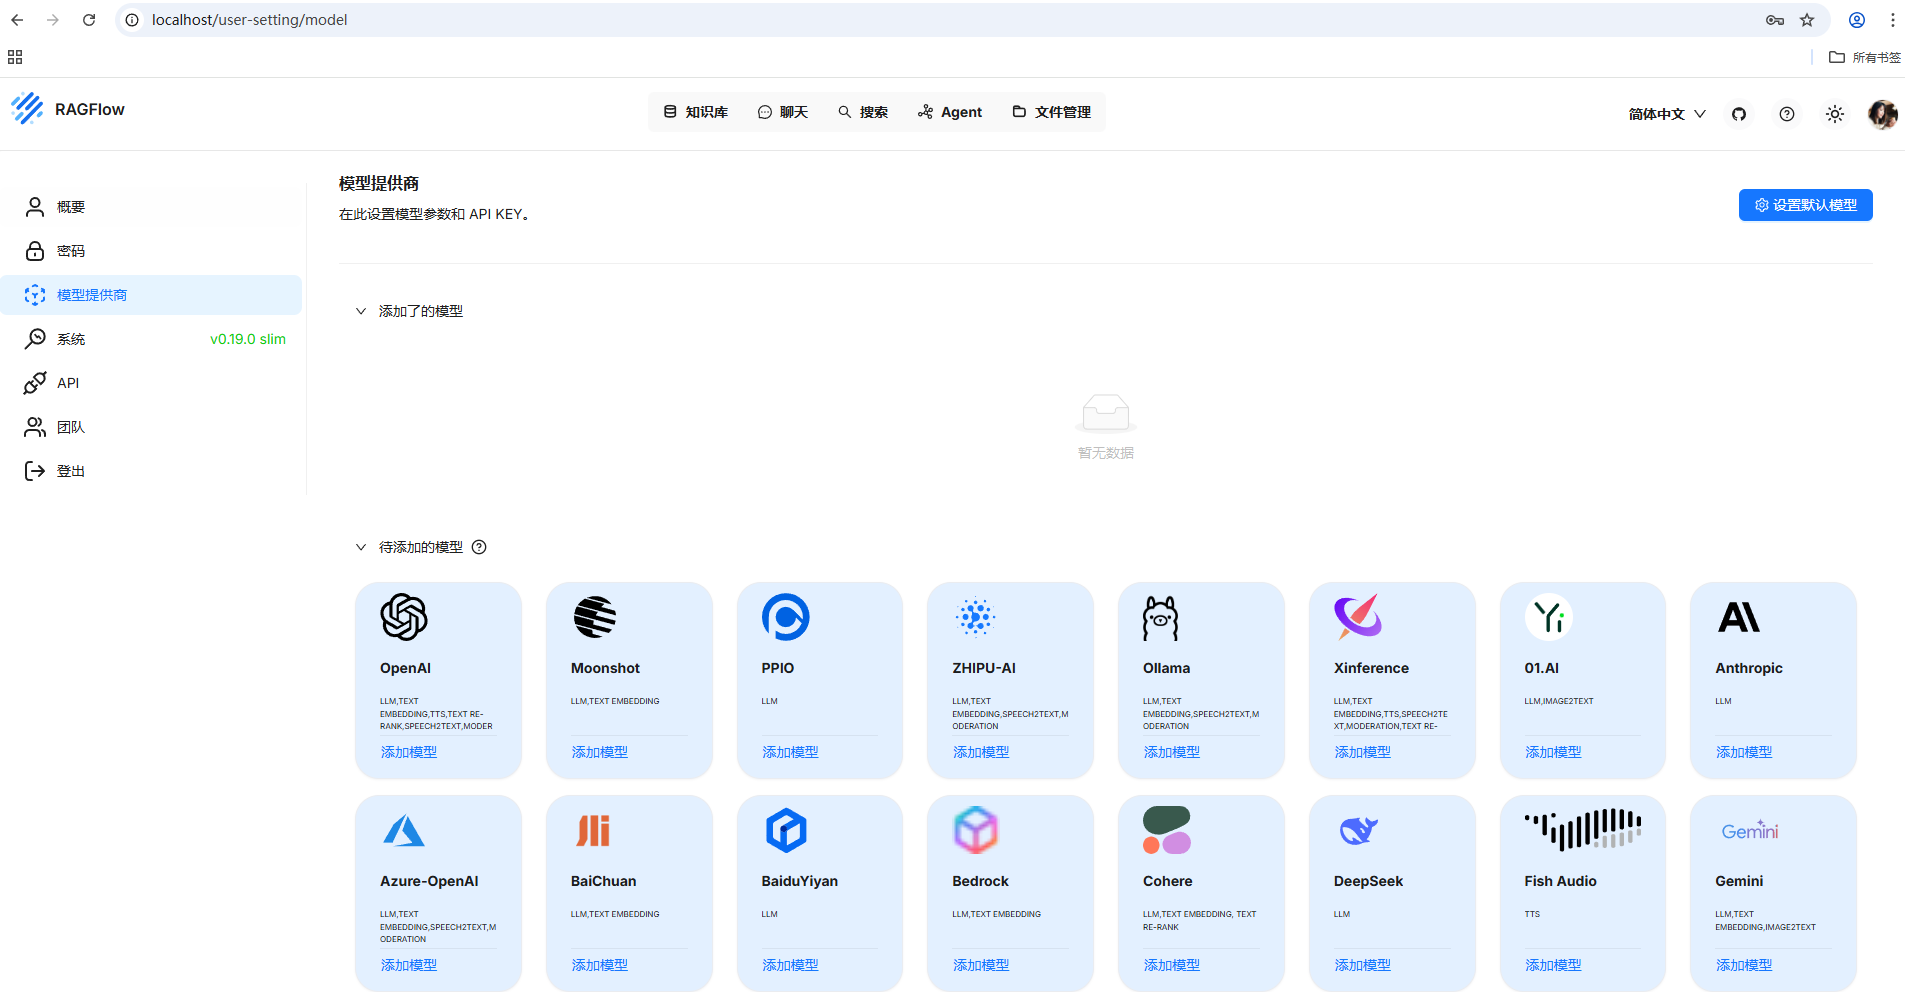
Task: Open the Agent tab
Action: 950,112
